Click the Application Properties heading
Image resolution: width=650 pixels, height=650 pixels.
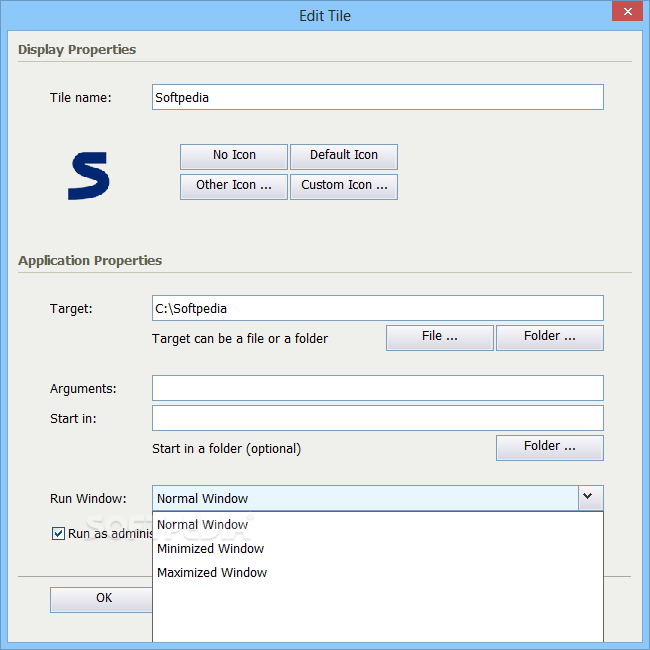(x=90, y=260)
